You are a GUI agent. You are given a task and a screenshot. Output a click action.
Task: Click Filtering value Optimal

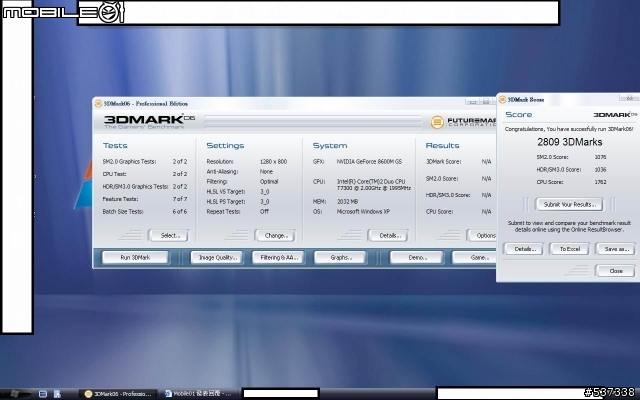[x=269, y=182]
